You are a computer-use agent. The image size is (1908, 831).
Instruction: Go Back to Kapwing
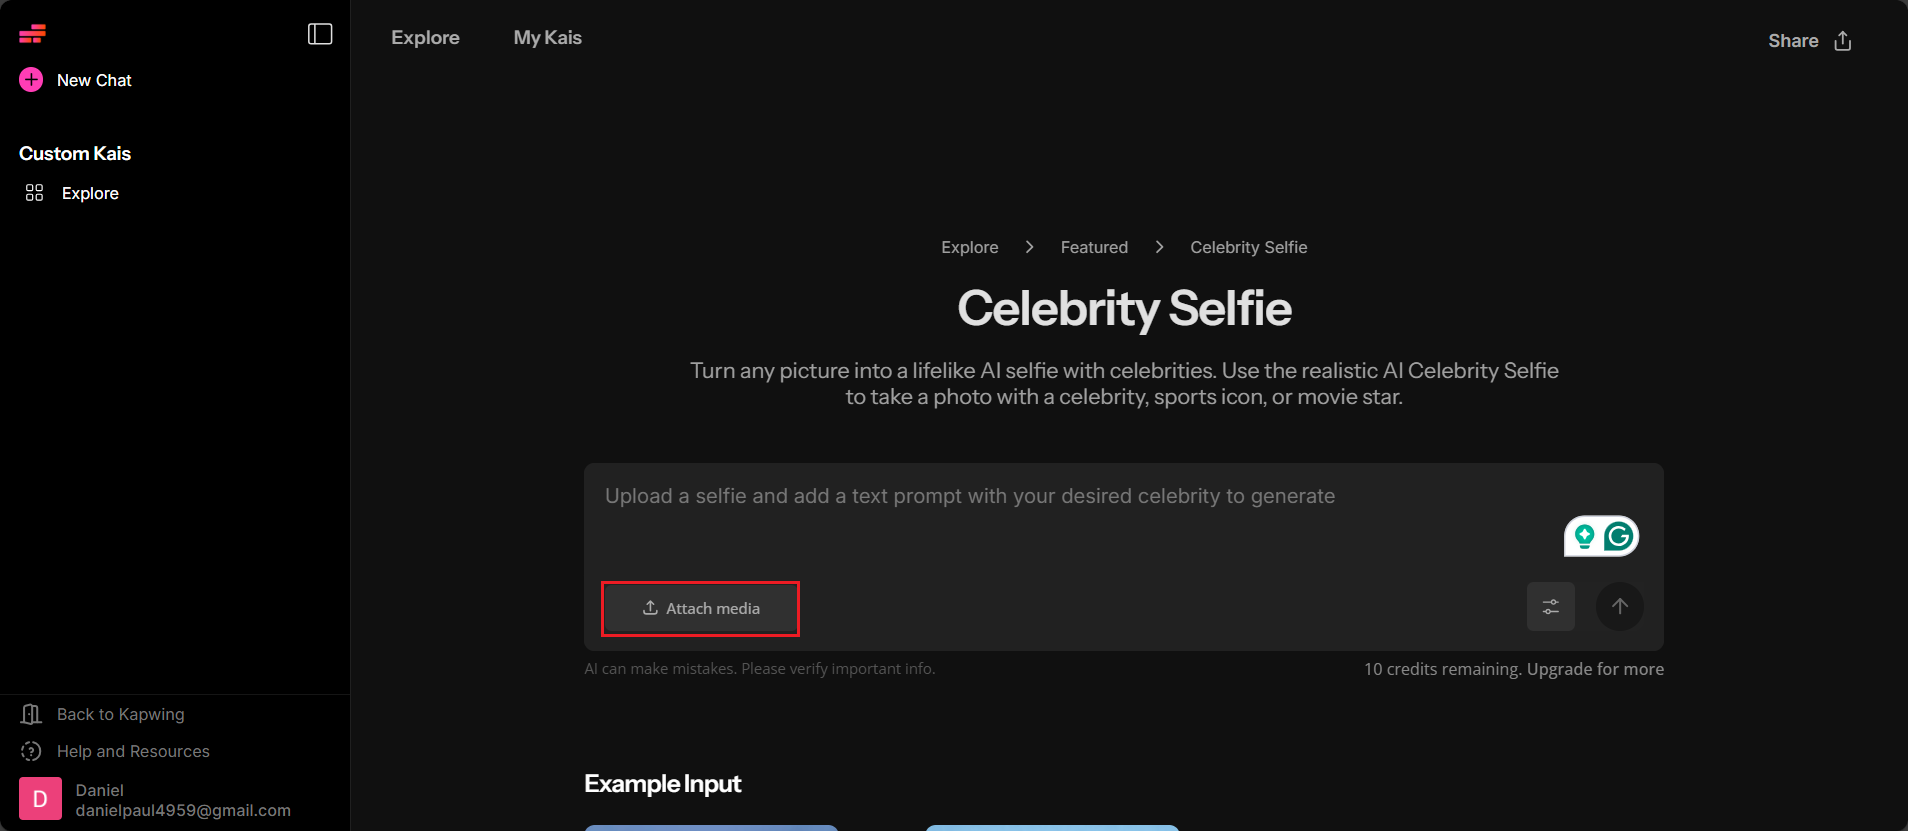click(x=120, y=714)
